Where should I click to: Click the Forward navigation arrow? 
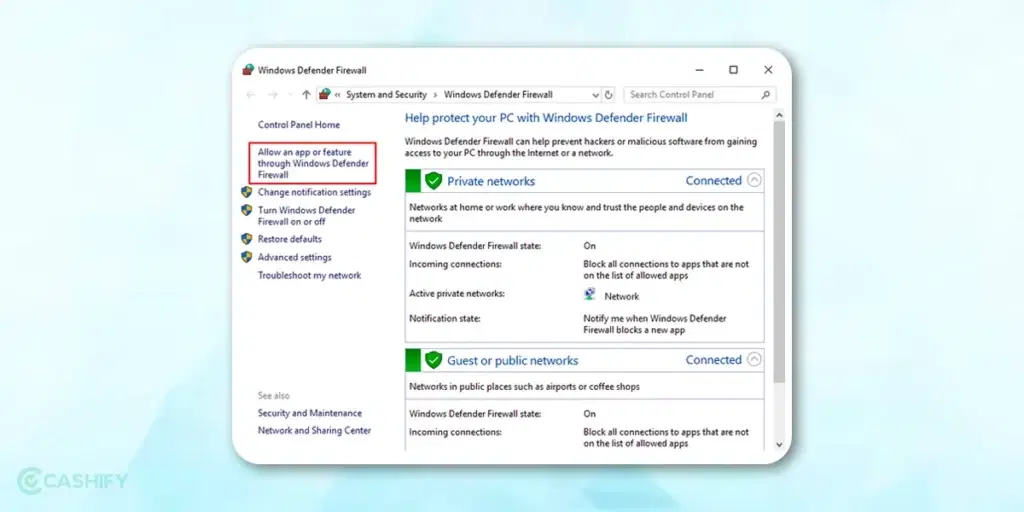pyautogui.click(x=273, y=95)
